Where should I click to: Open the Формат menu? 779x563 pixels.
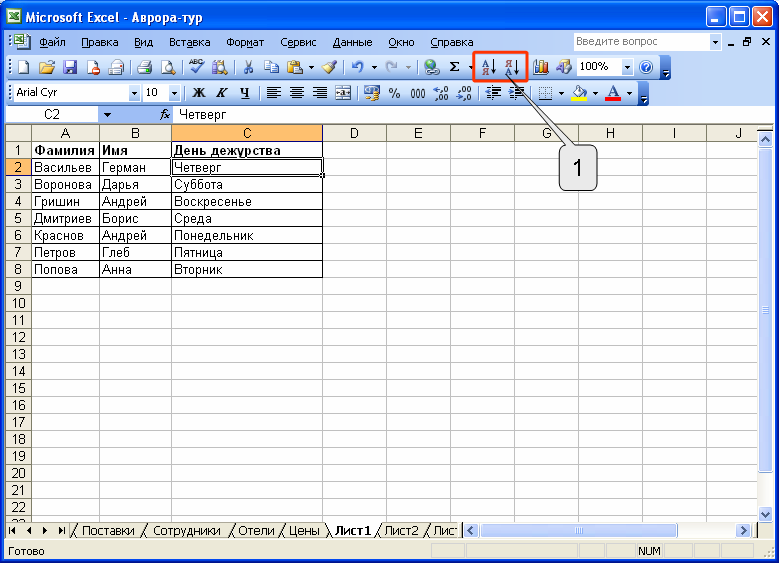[245, 42]
